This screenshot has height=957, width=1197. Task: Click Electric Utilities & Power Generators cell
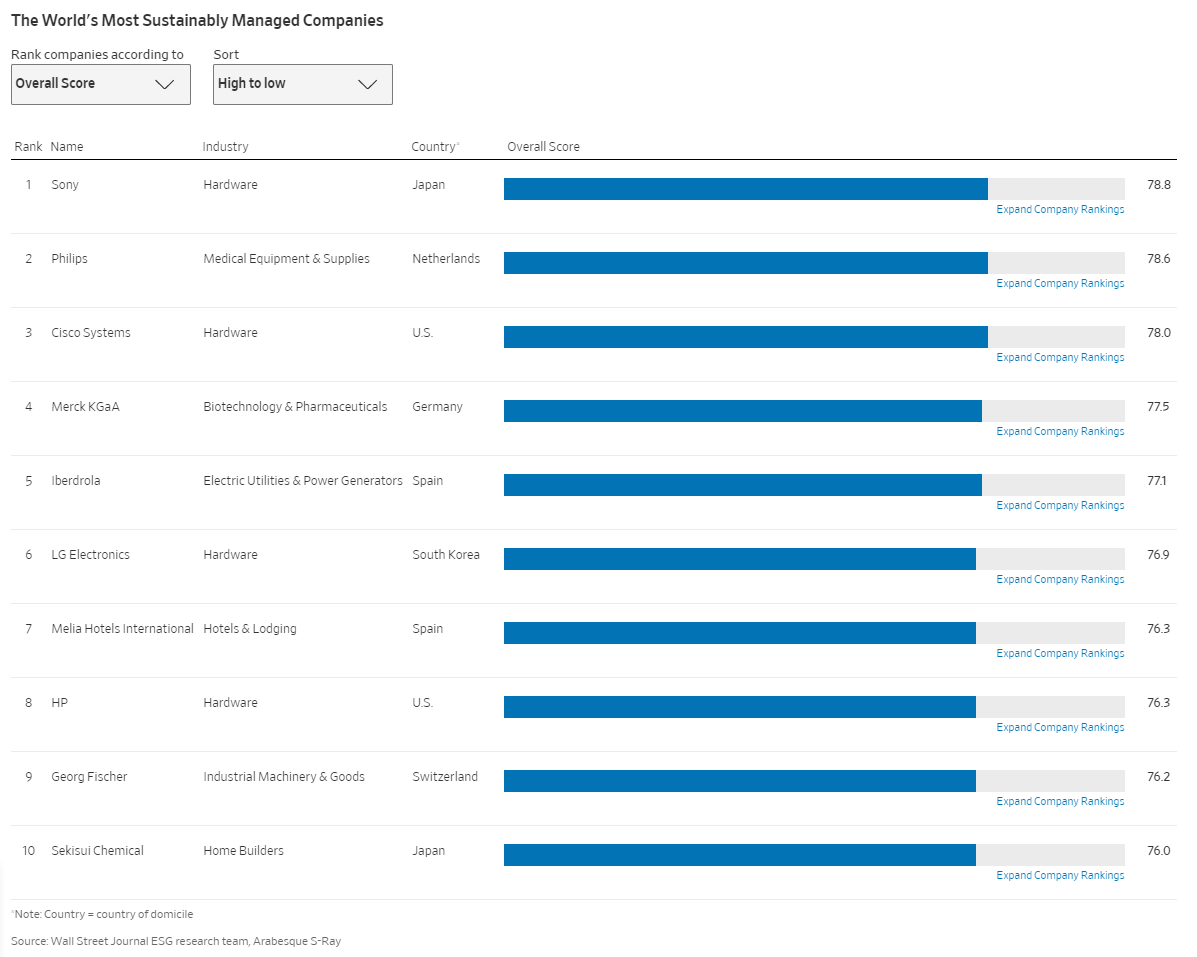point(303,481)
